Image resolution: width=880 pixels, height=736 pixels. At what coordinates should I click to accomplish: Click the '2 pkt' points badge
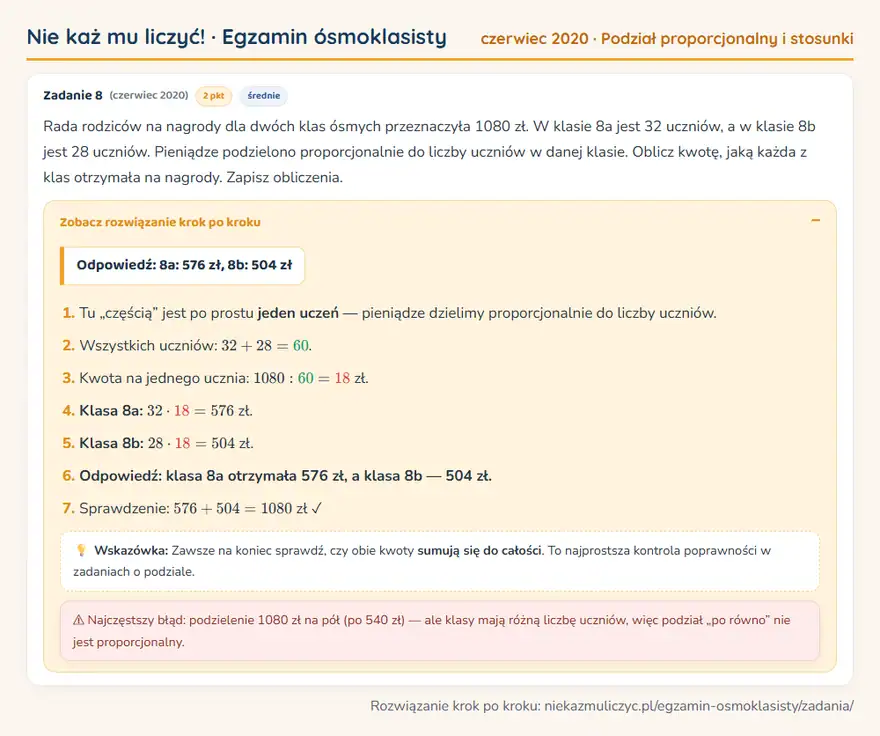tap(213, 96)
